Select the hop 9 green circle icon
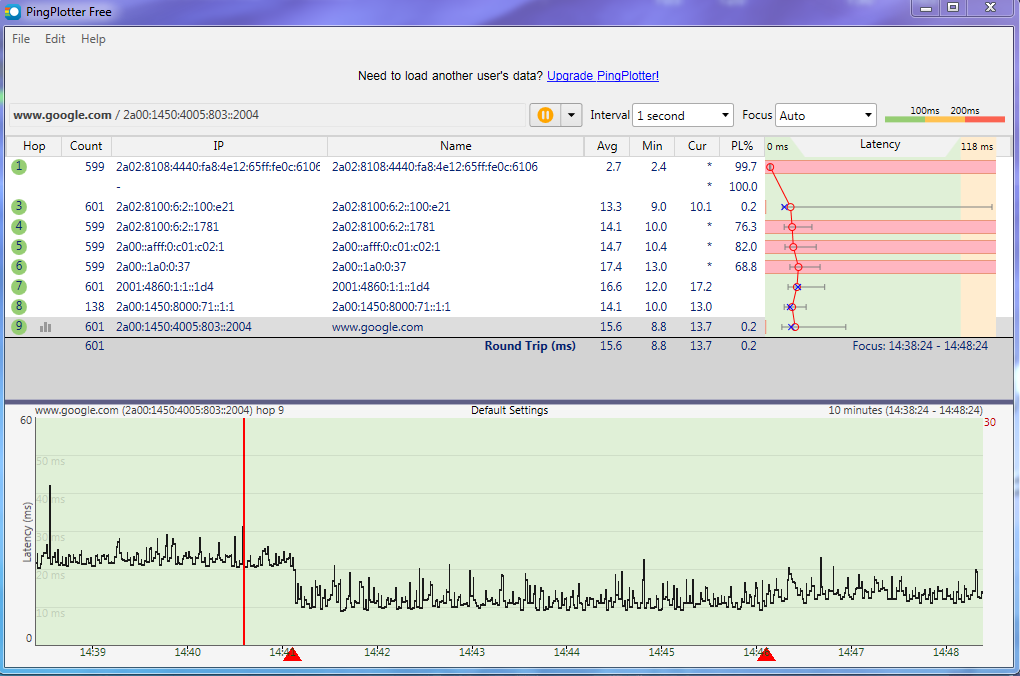Image resolution: width=1020 pixels, height=676 pixels. [x=19, y=327]
